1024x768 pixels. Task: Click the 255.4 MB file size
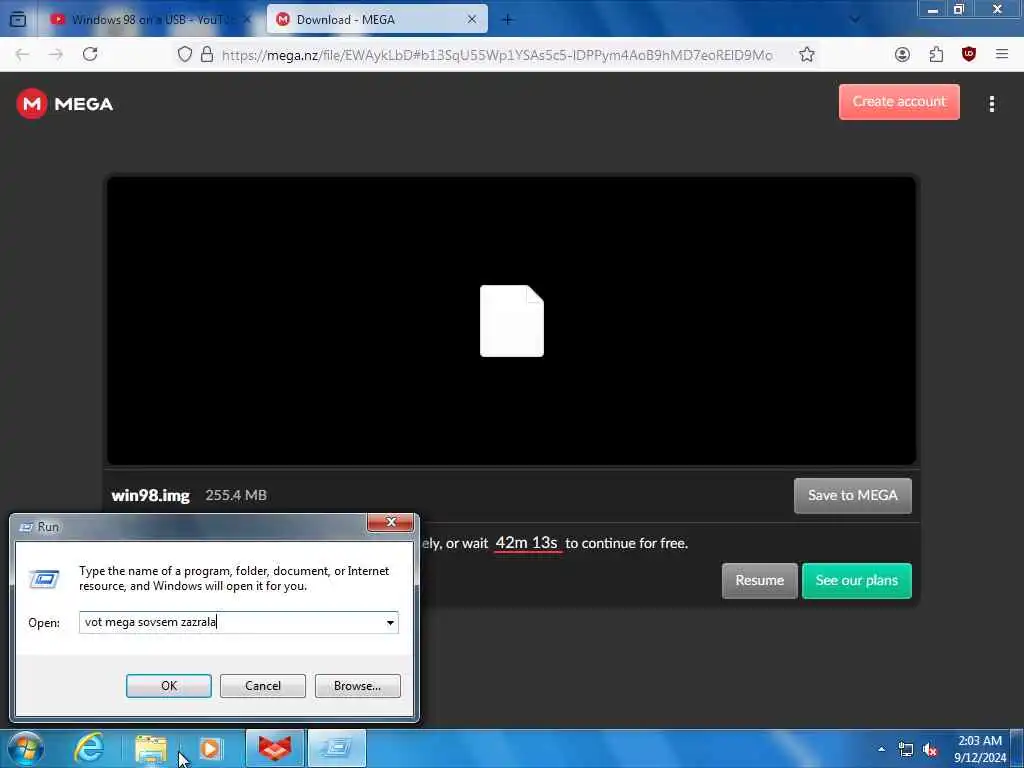[236, 496]
